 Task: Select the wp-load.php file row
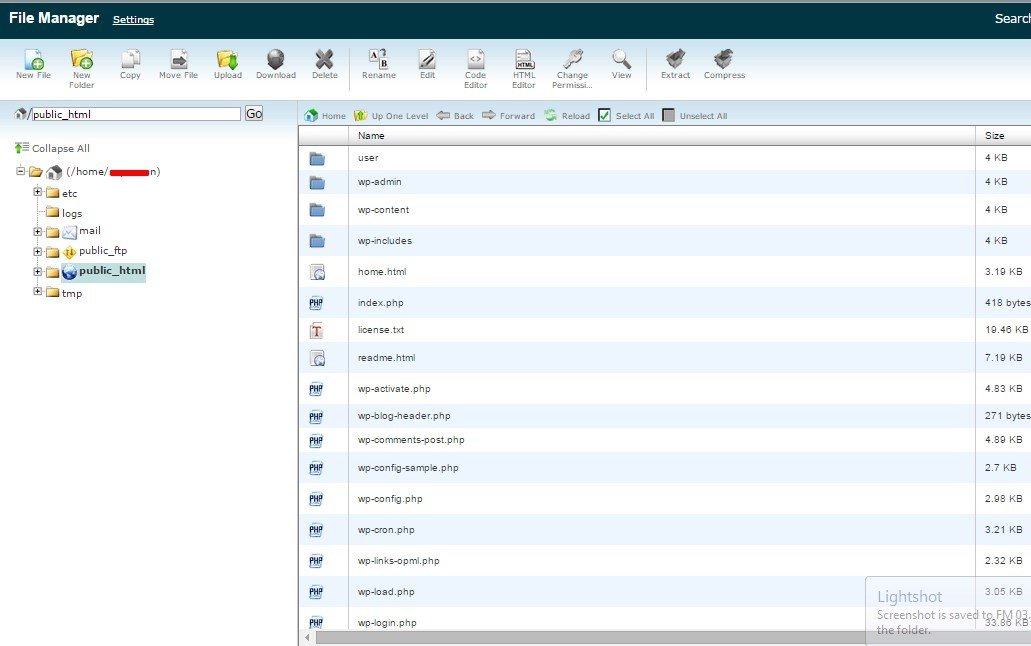[665, 592]
